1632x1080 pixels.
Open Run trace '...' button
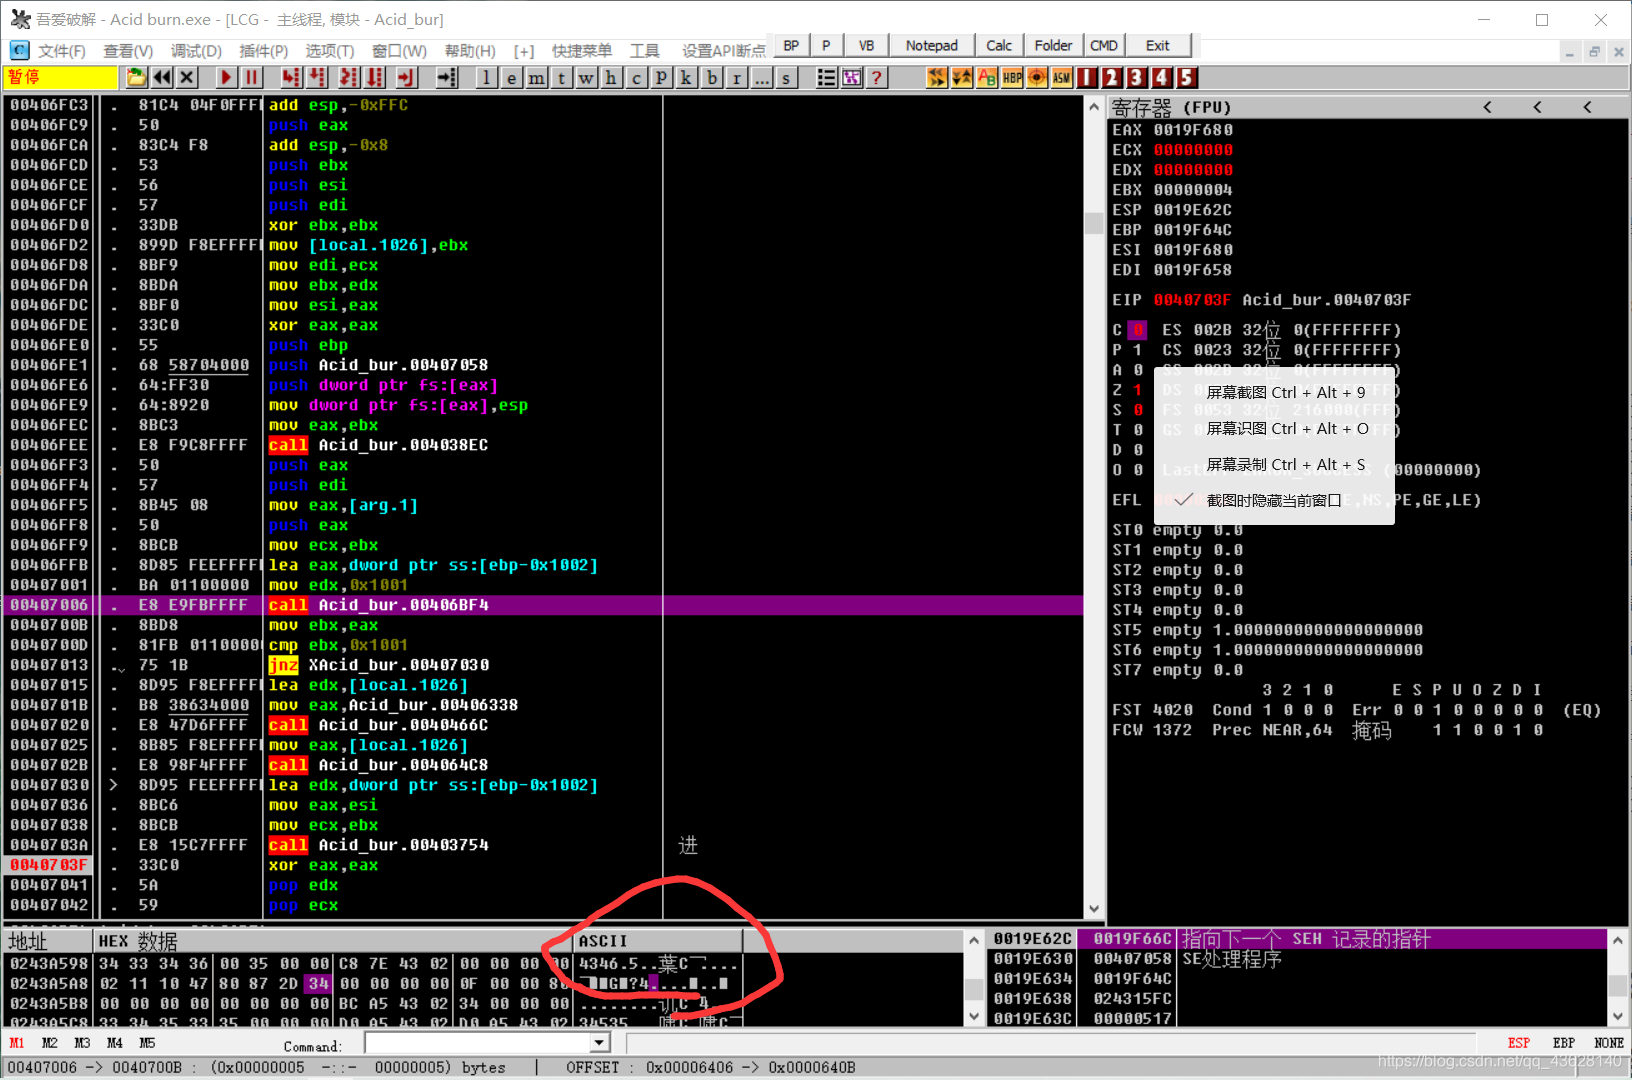762,77
